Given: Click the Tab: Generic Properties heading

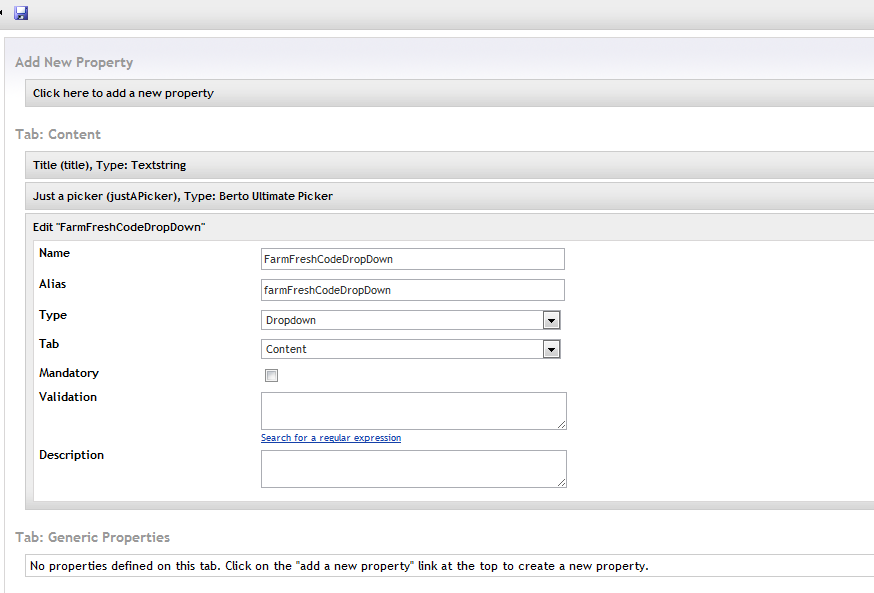Looking at the screenshot, I should (x=93, y=537).
